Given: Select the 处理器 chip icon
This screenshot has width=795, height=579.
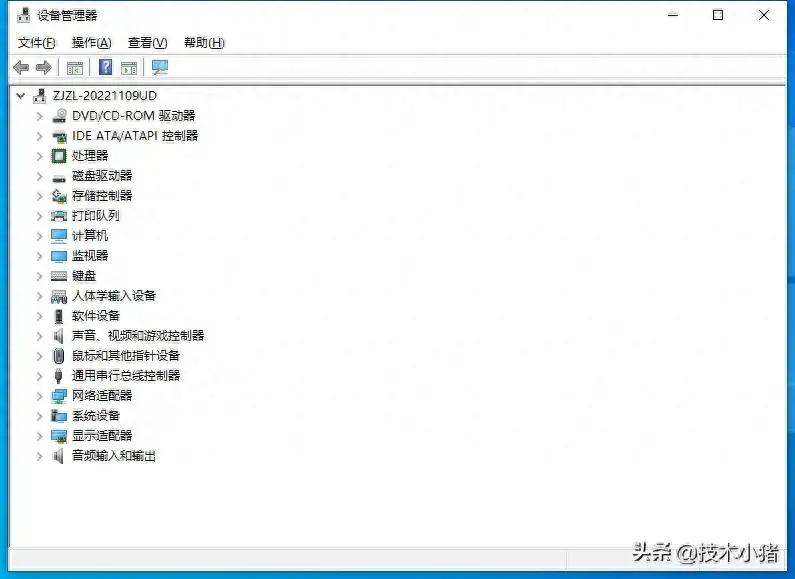Looking at the screenshot, I should pos(59,156).
